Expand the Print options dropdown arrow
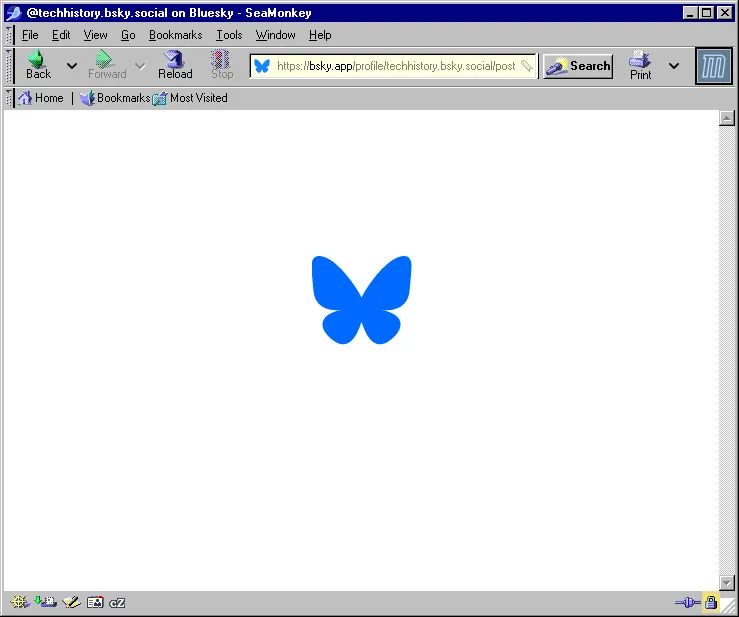The width and height of the screenshot is (739, 617). point(674,66)
